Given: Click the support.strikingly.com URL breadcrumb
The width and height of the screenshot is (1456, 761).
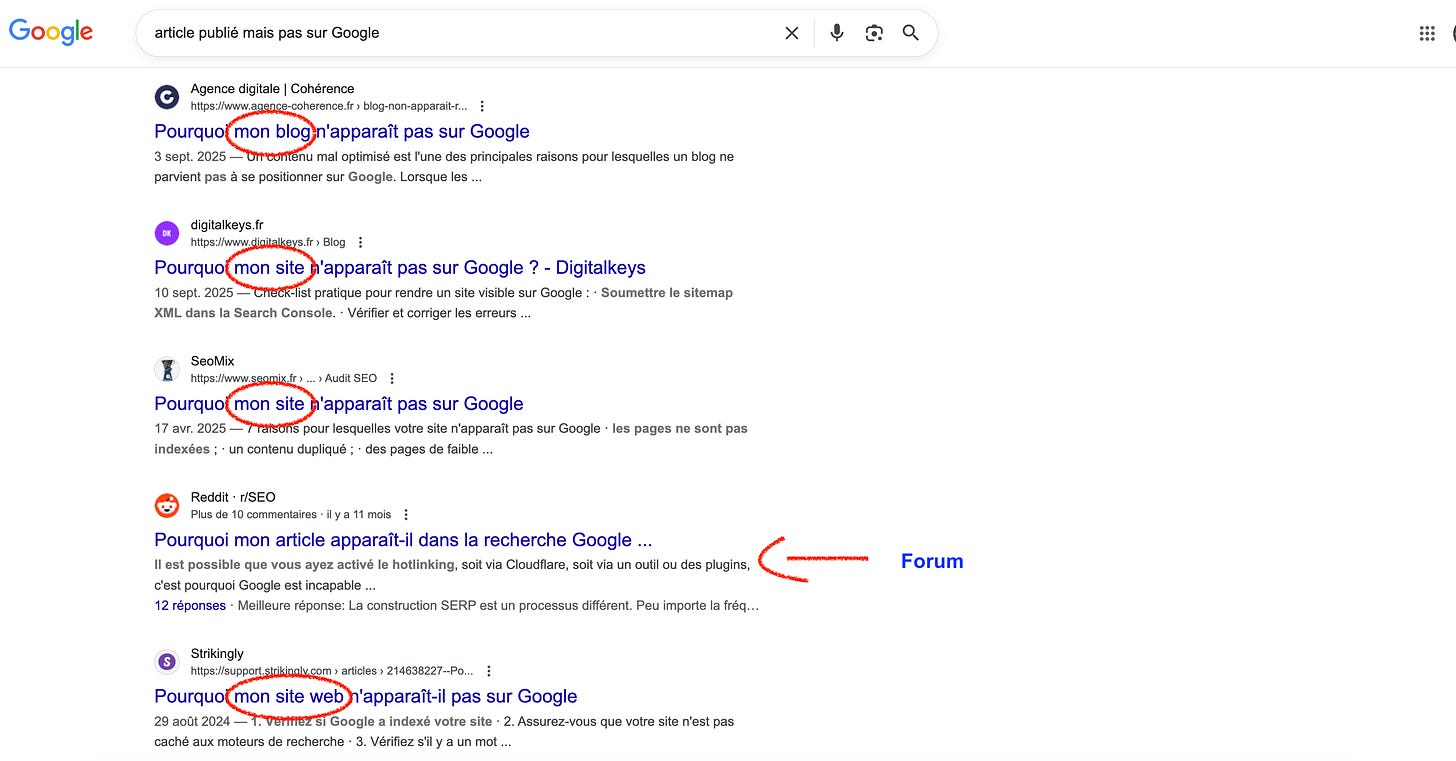Looking at the screenshot, I should tap(332, 671).
